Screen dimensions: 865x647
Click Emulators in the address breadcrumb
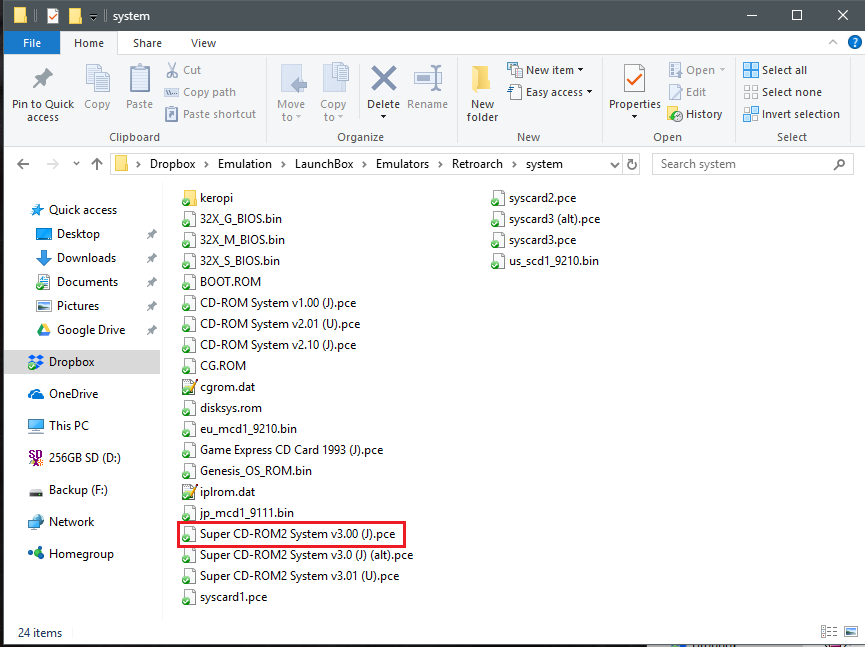point(402,164)
